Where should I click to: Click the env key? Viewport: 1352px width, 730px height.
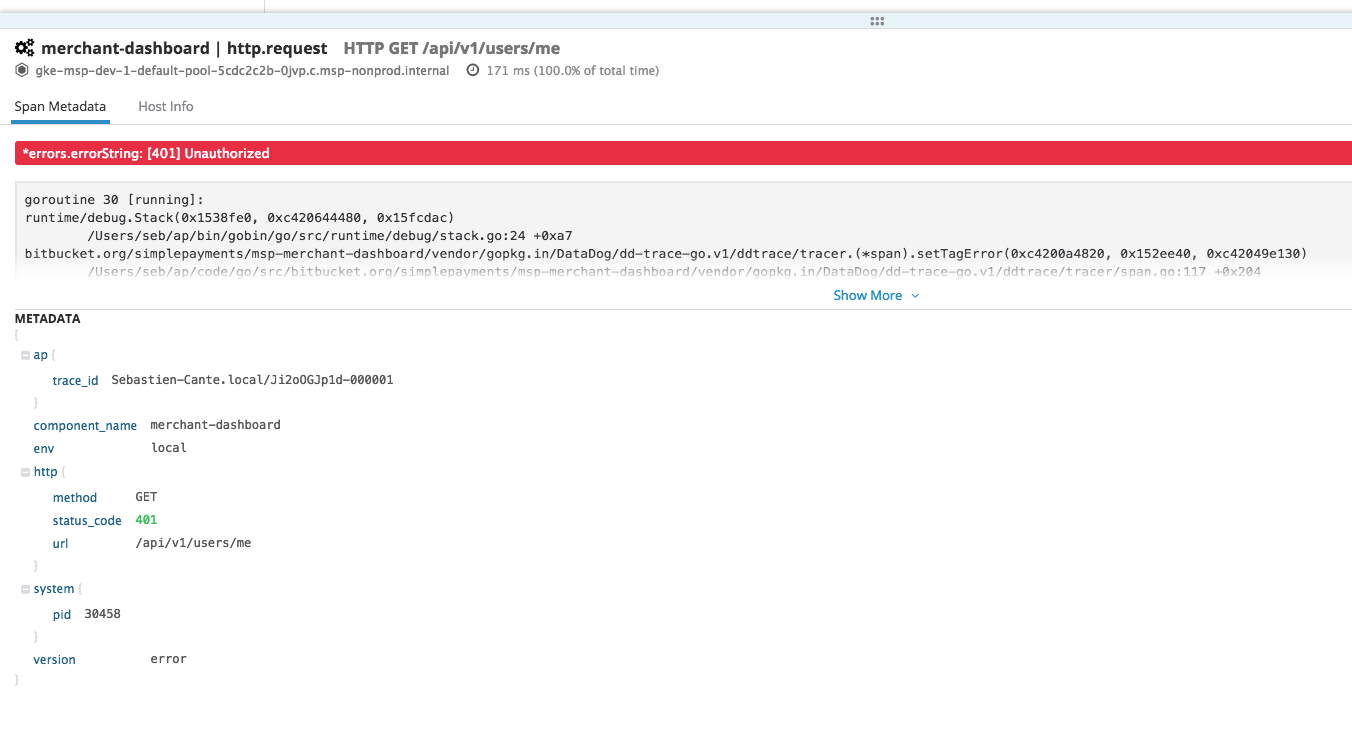44,449
